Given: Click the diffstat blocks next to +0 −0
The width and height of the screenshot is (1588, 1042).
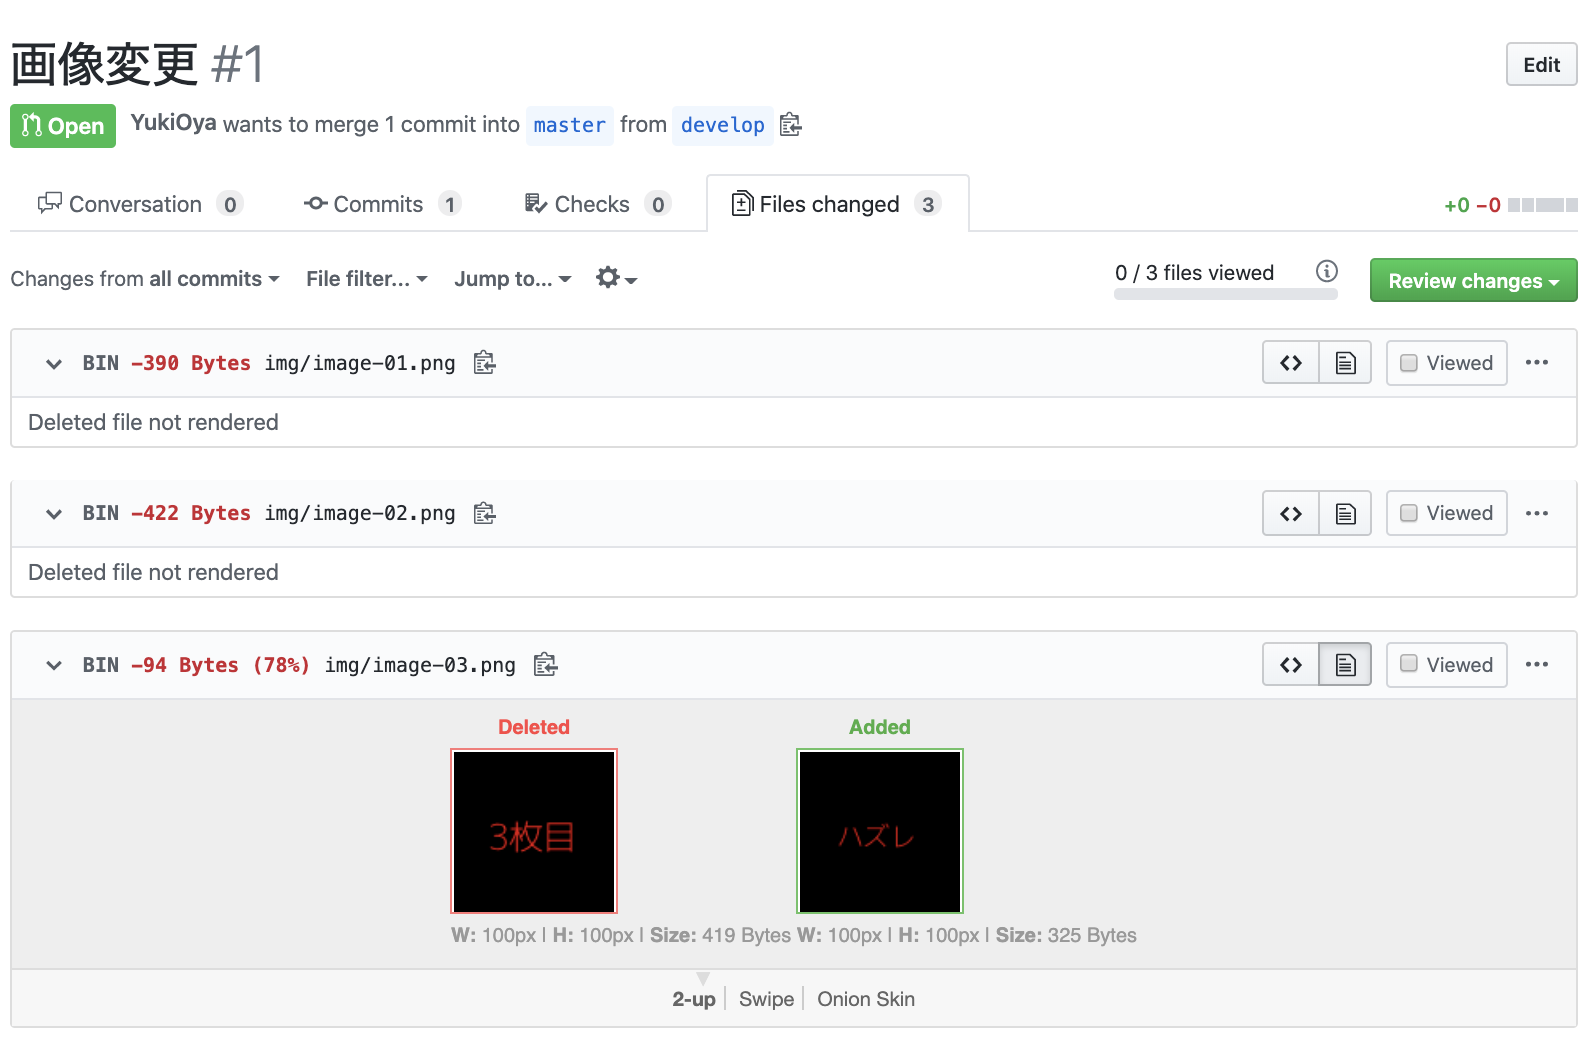Looking at the screenshot, I should coord(1542,205).
